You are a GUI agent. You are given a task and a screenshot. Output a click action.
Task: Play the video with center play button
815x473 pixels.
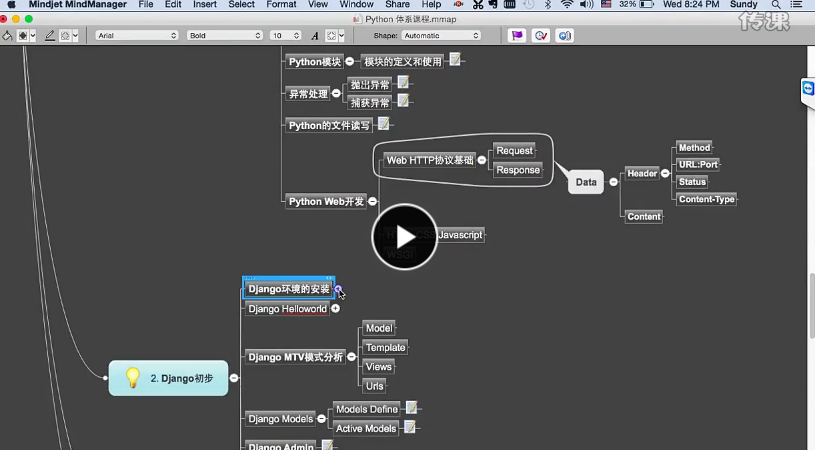tap(404, 237)
